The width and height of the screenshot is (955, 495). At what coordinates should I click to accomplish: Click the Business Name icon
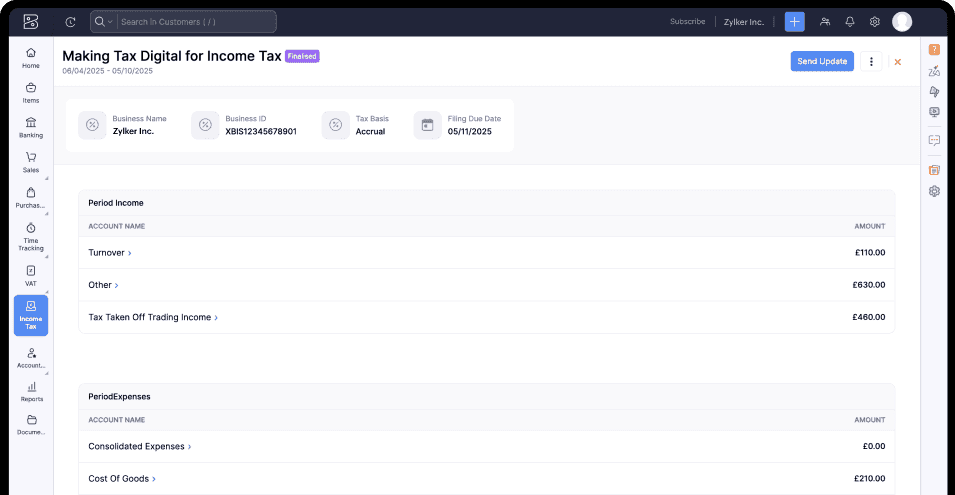[x=92, y=125]
